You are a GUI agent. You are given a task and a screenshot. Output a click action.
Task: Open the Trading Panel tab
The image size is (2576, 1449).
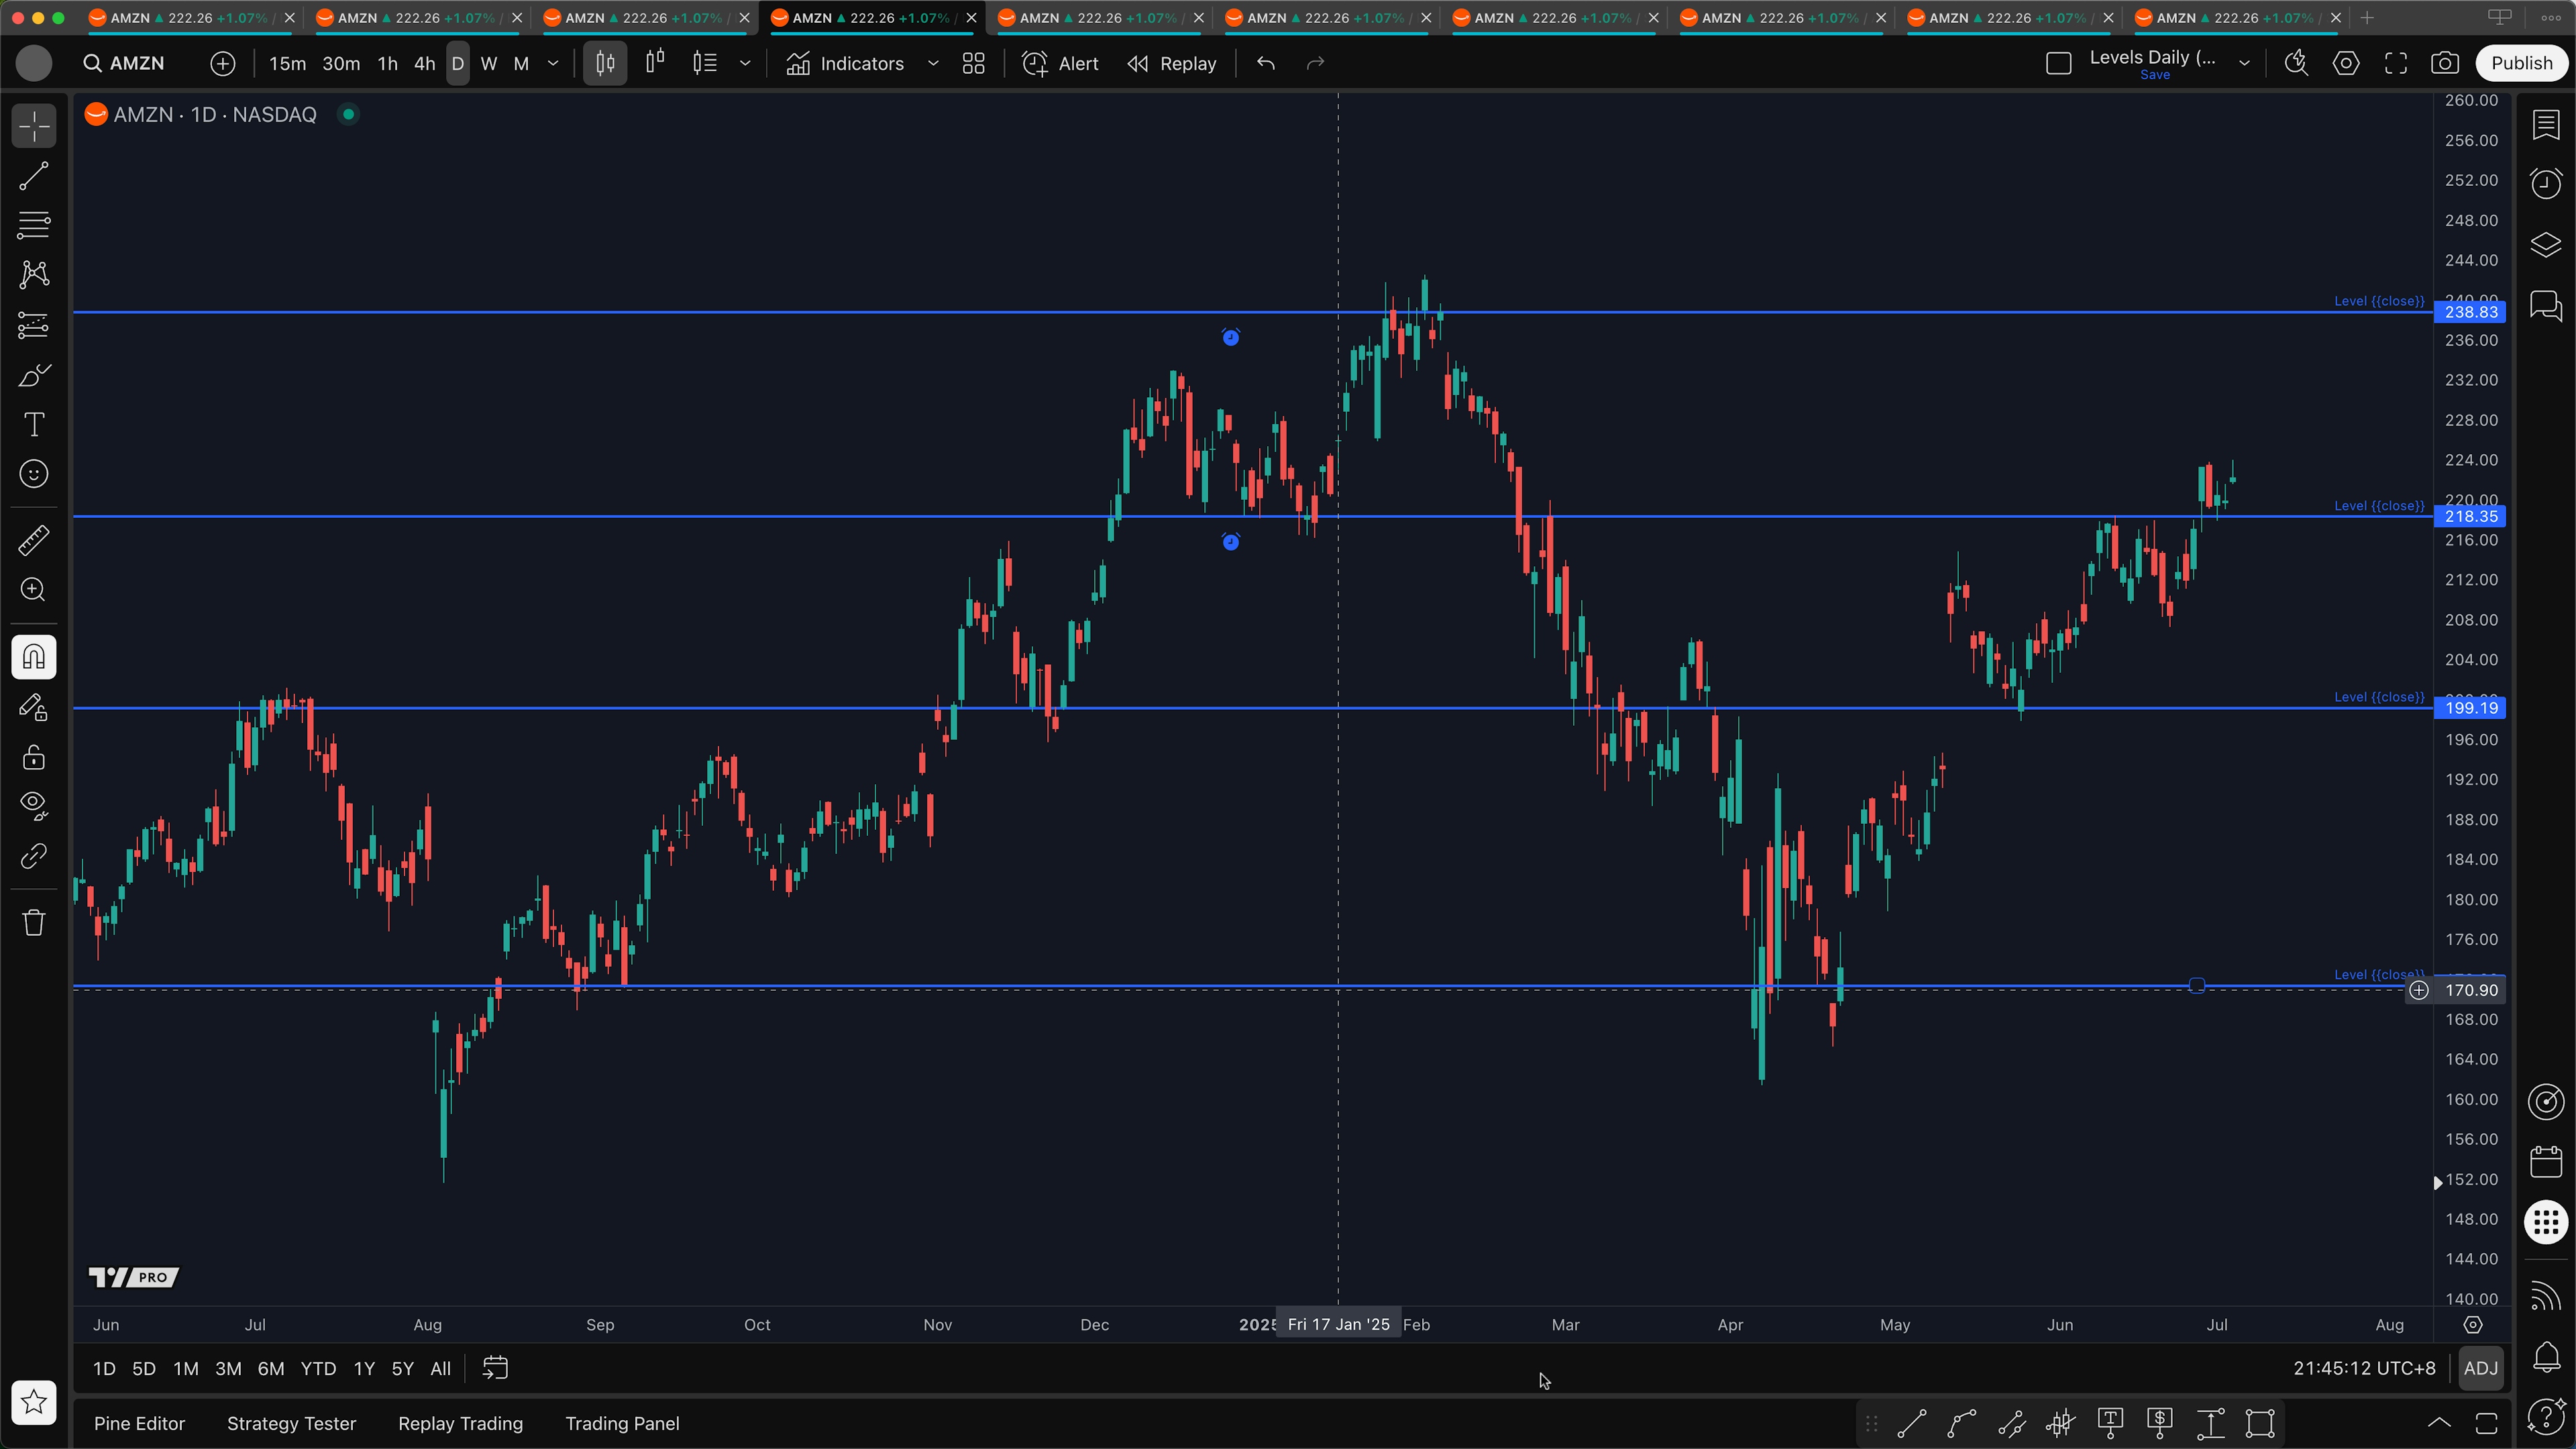point(622,1423)
